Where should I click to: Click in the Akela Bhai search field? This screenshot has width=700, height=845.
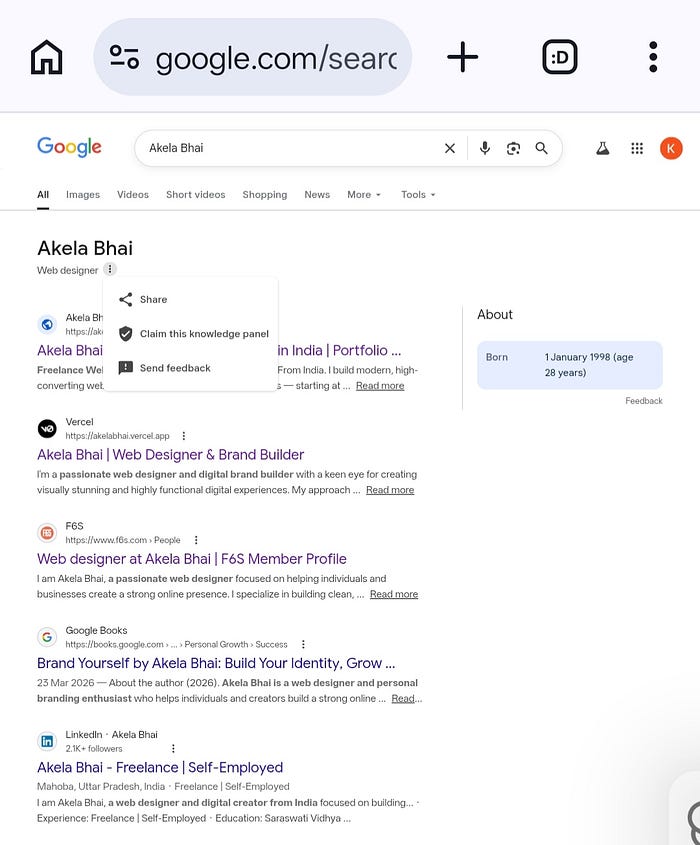pyautogui.click(x=291, y=148)
